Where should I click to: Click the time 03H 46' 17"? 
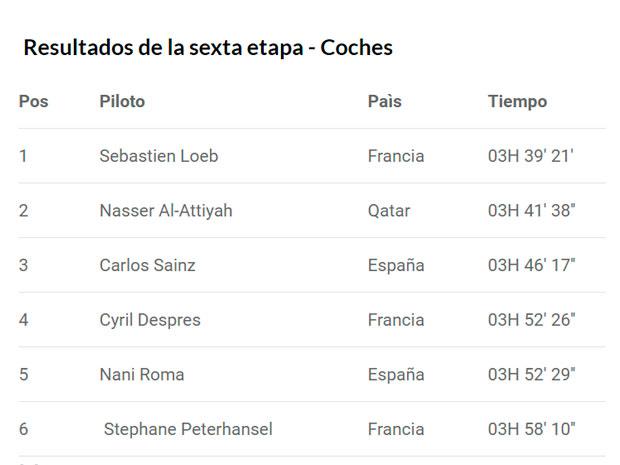point(531,265)
